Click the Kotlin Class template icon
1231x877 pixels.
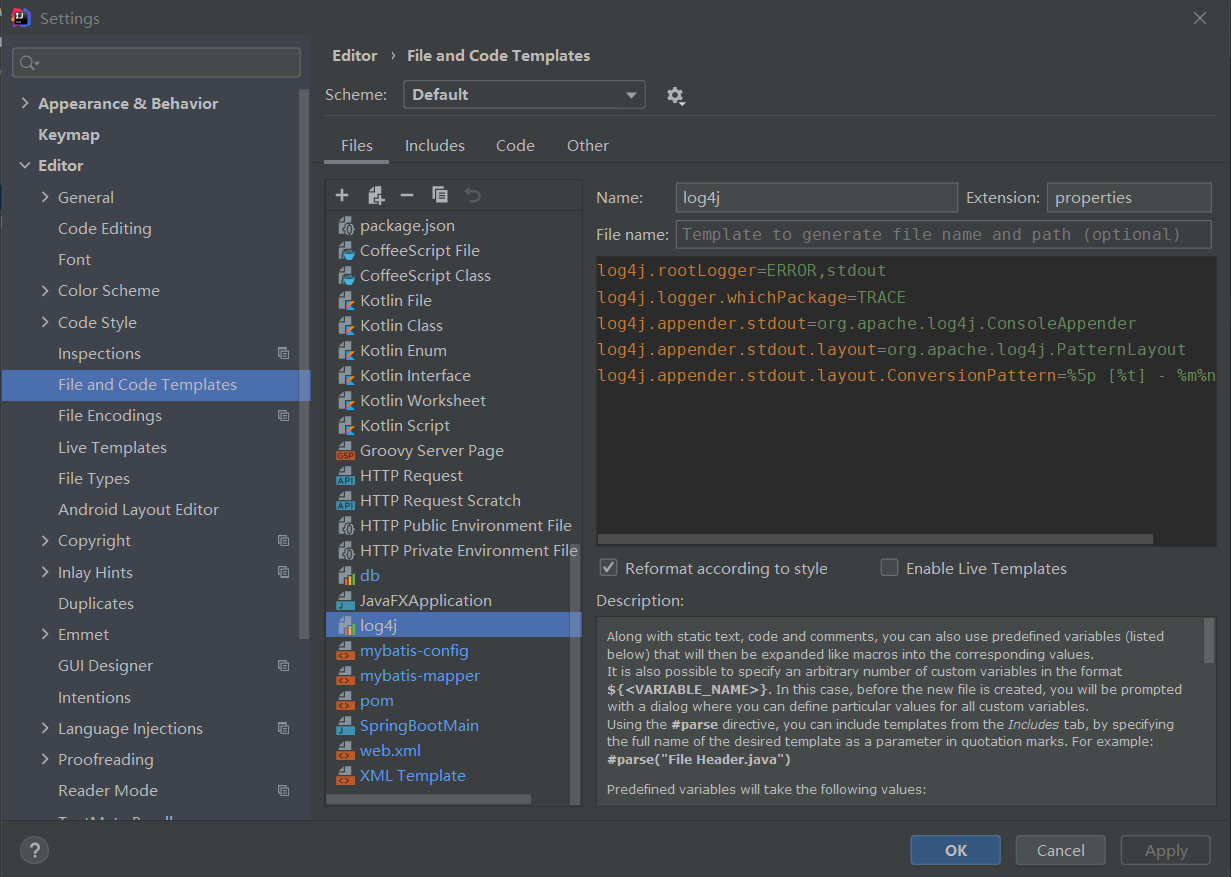pos(345,326)
